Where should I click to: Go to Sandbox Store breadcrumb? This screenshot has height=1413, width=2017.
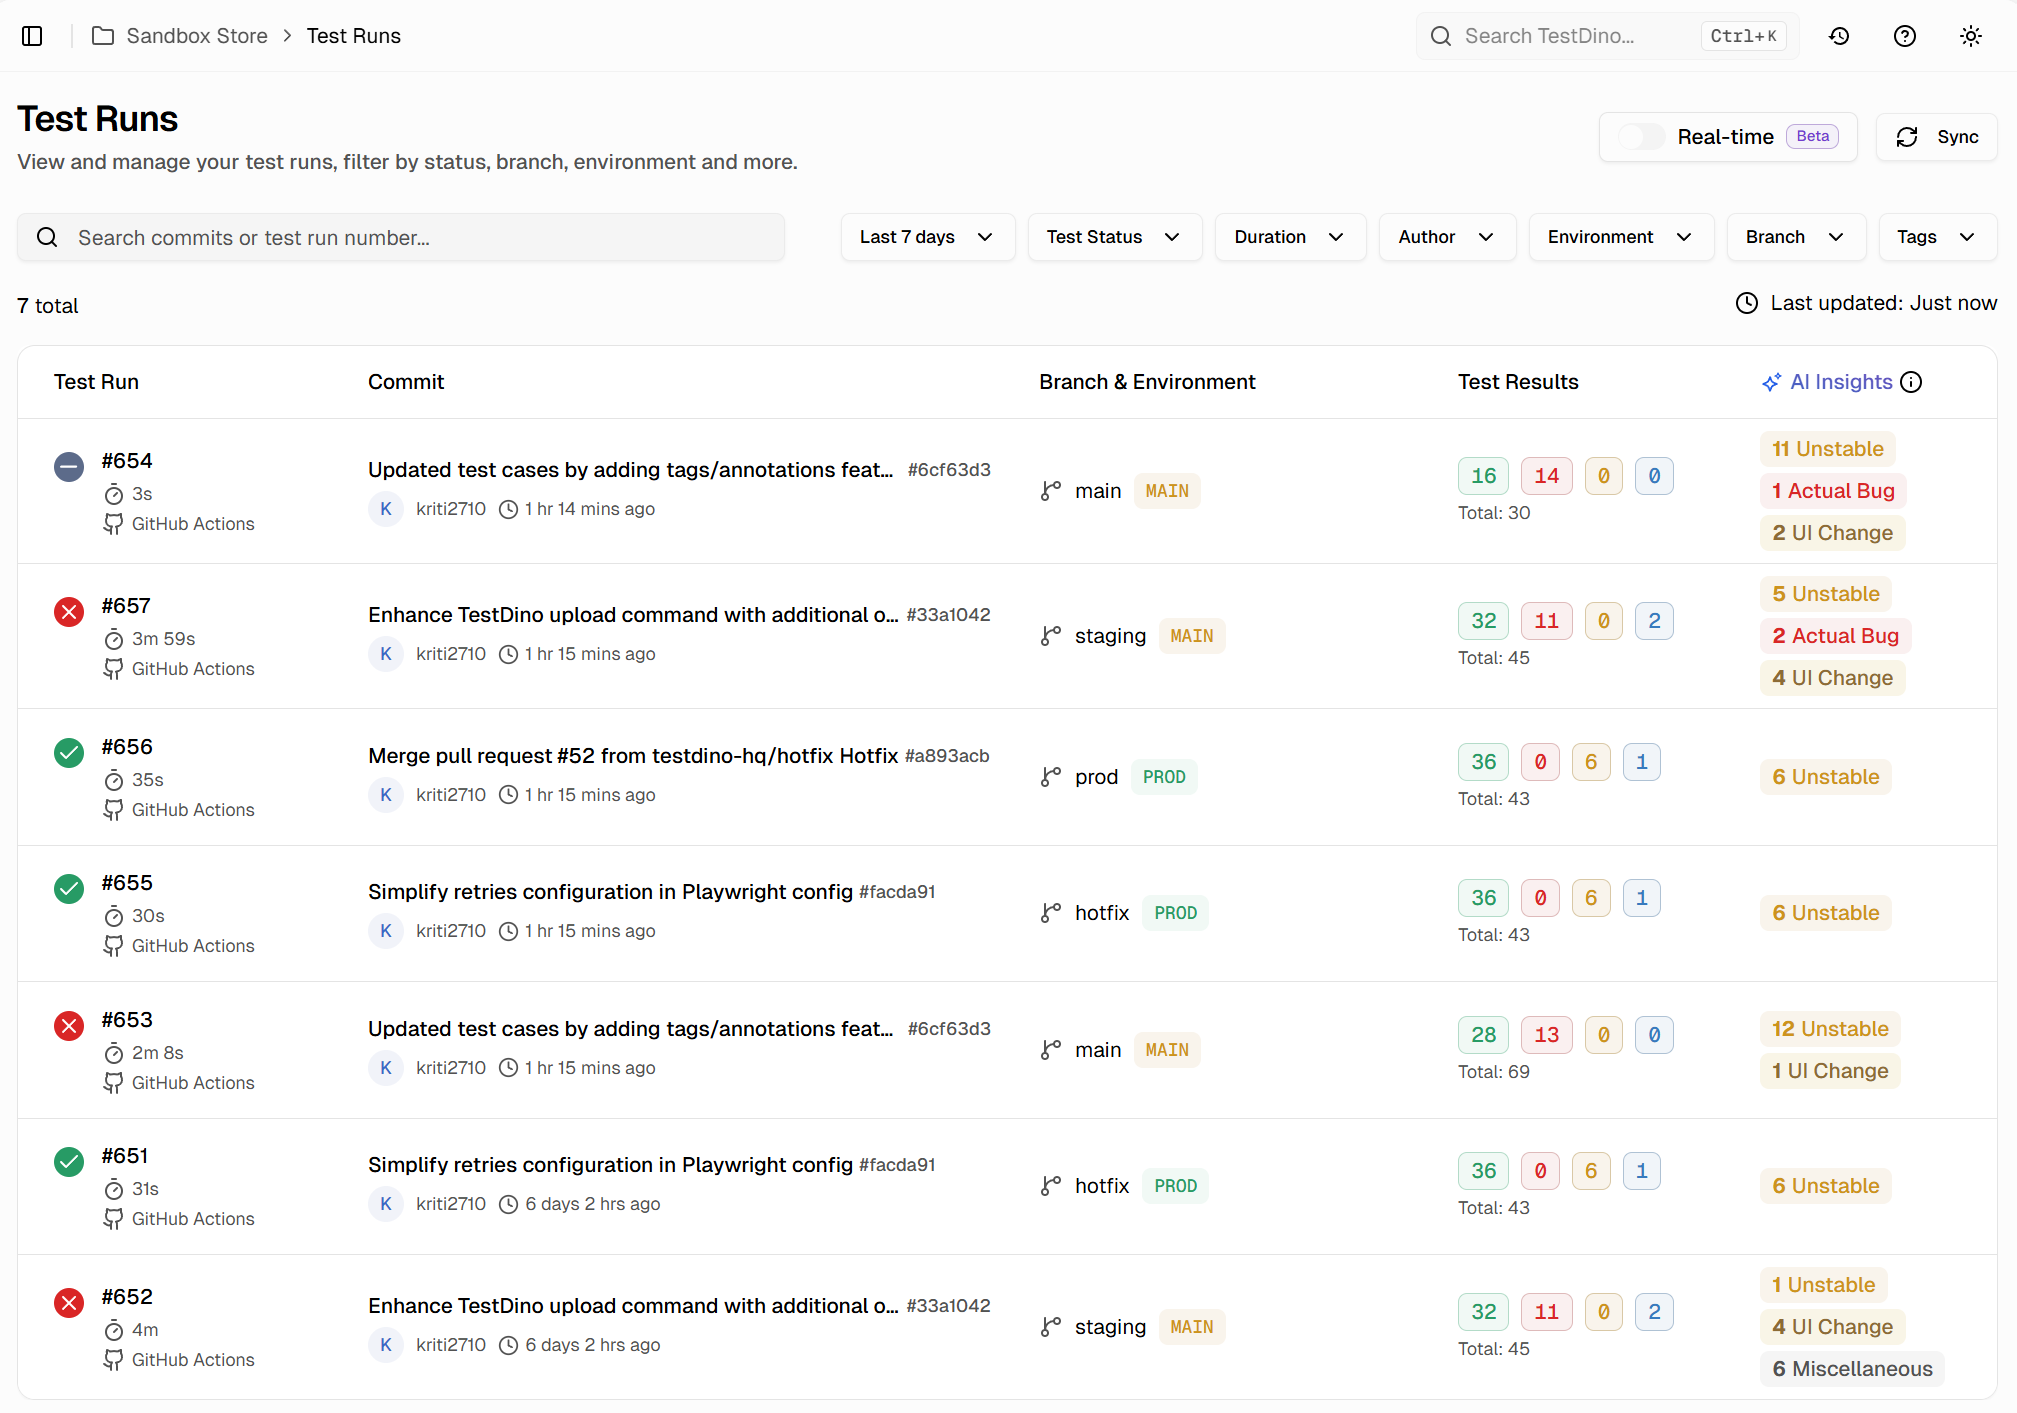196,36
